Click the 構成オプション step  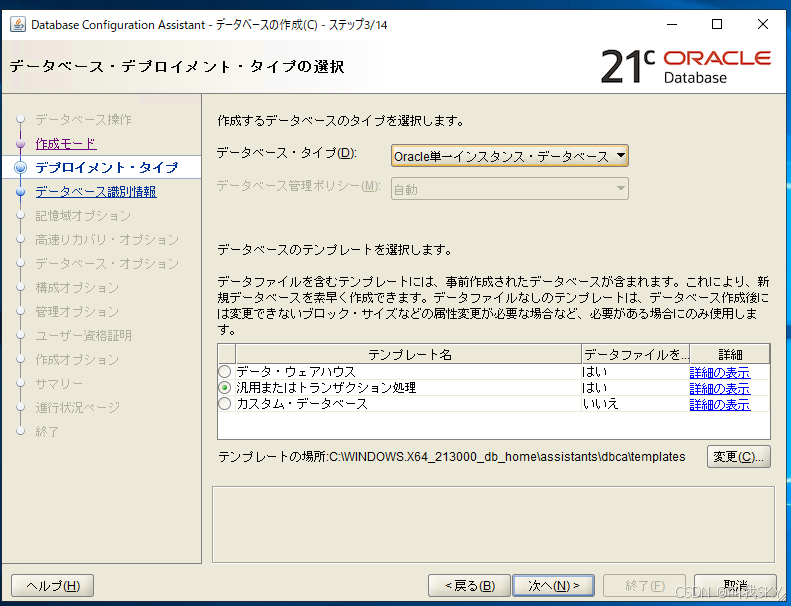[77, 288]
